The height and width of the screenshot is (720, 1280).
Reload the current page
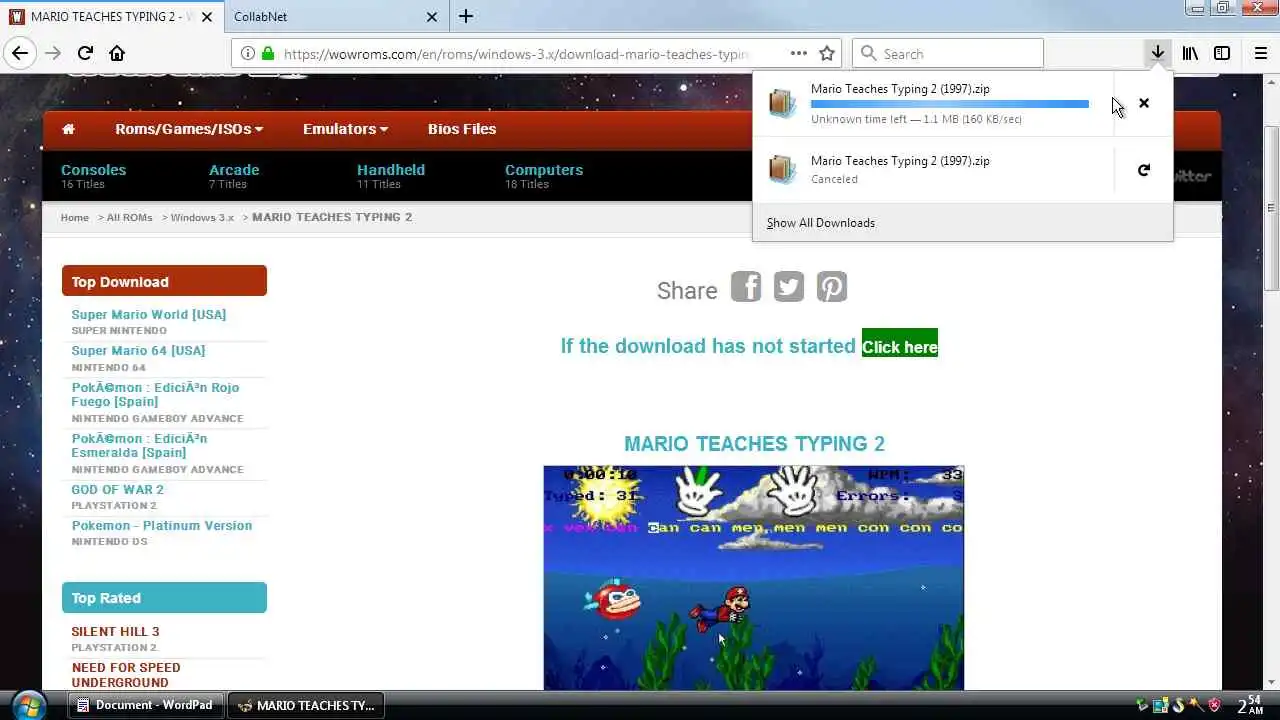click(85, 53)
